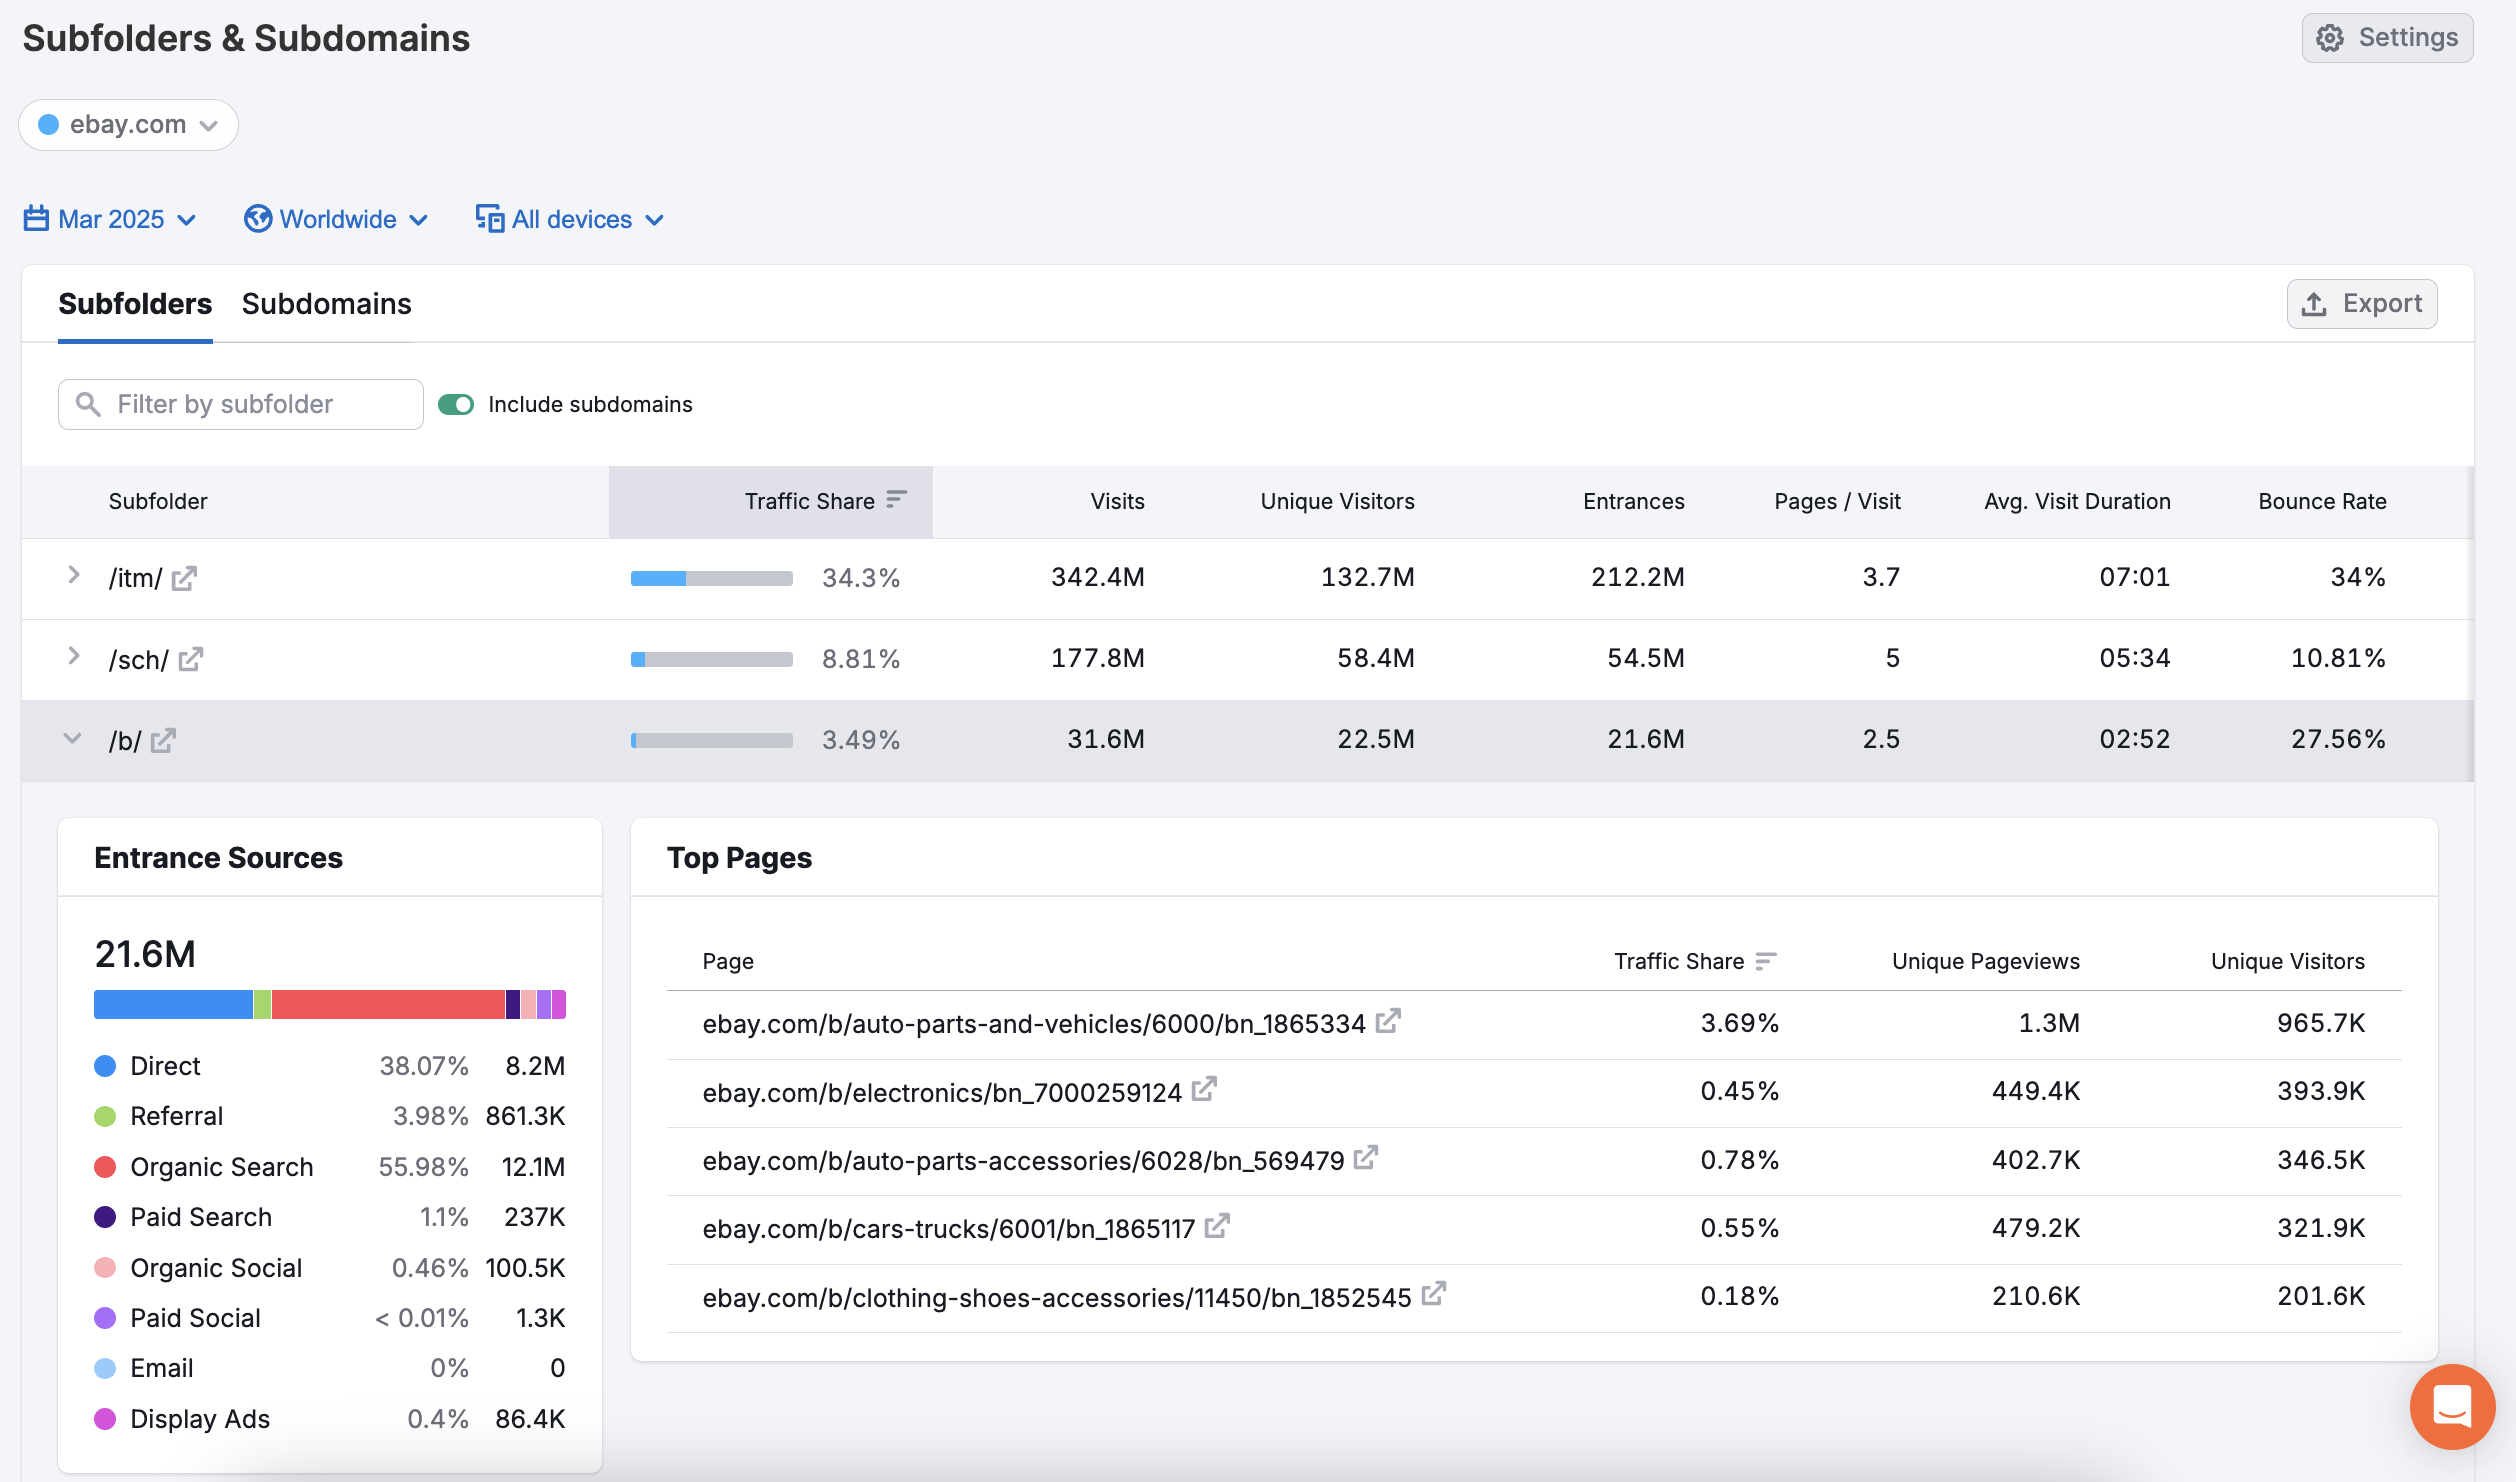Switch to the Subfolders tab
This screenshot has height=1482, width=2516.
pos(135,304)
